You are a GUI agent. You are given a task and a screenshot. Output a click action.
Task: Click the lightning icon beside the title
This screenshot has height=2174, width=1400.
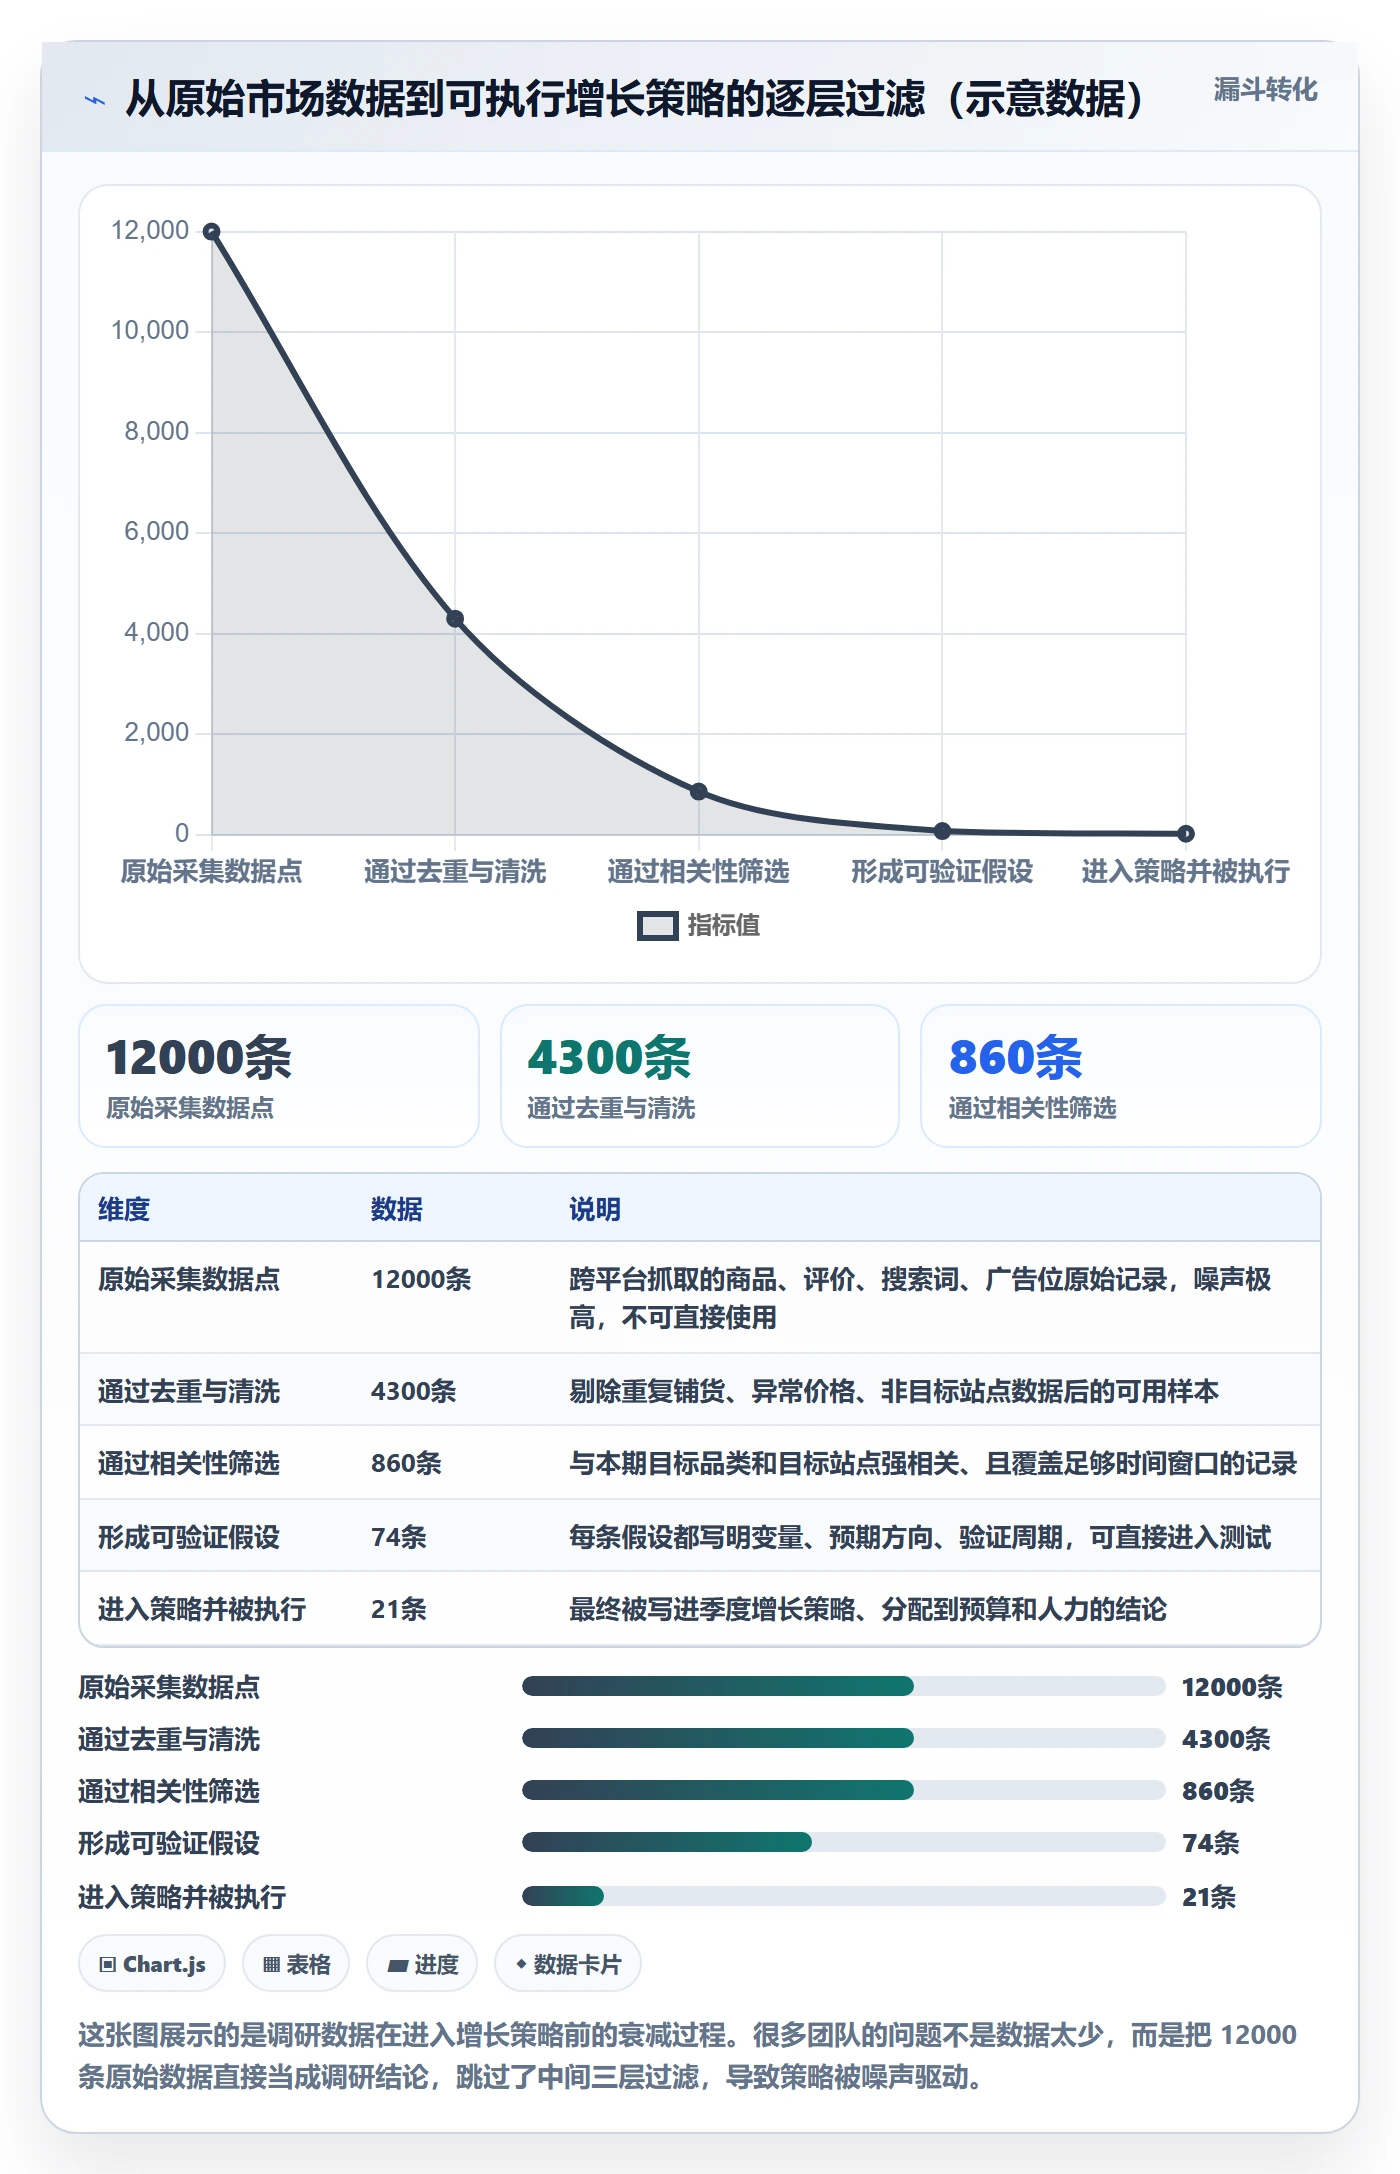coord(95,100)
